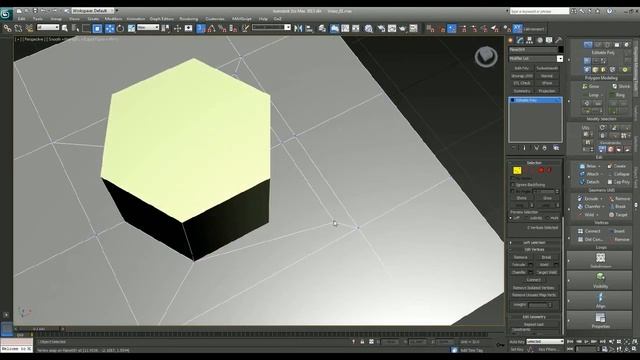Click the Pin Stack icon under the modifier stack

[513, 148]
